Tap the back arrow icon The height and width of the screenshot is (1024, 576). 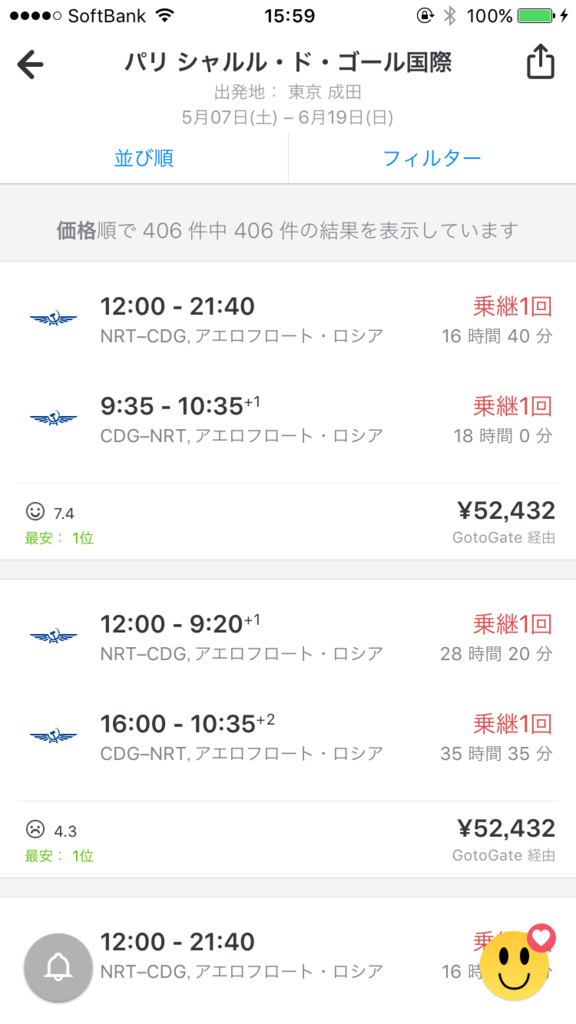pos(30,64)
